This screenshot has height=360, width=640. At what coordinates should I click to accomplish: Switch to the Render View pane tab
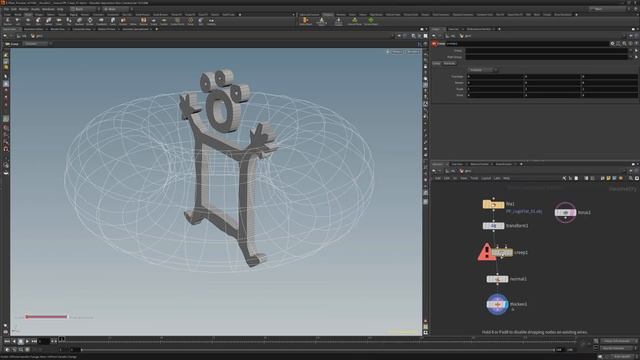coord(57,29)
